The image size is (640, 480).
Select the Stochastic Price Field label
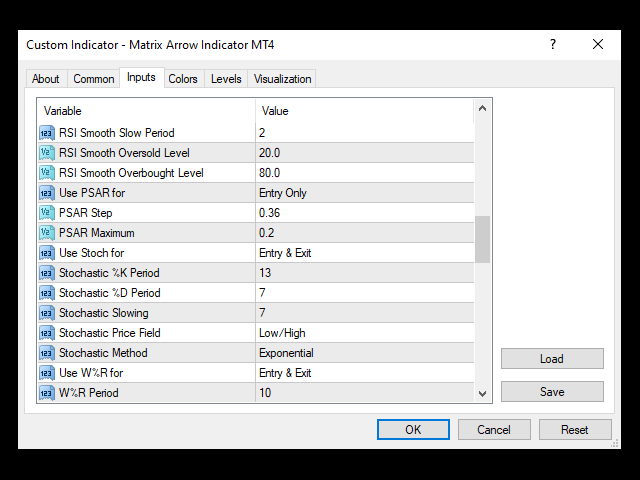pos(110,333)
